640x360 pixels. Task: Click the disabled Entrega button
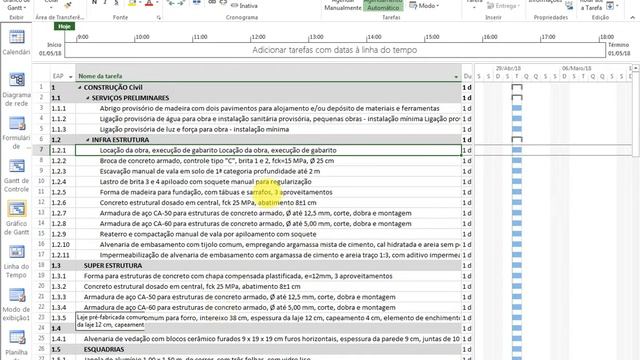point(503,6)
